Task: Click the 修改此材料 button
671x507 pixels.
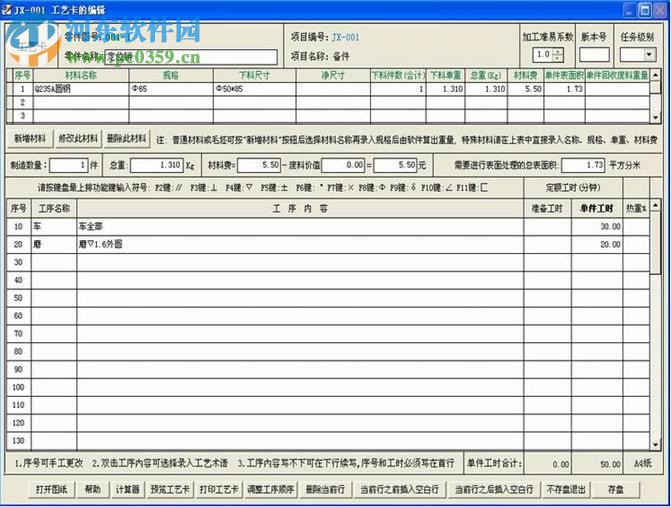Action: [78, 139]
